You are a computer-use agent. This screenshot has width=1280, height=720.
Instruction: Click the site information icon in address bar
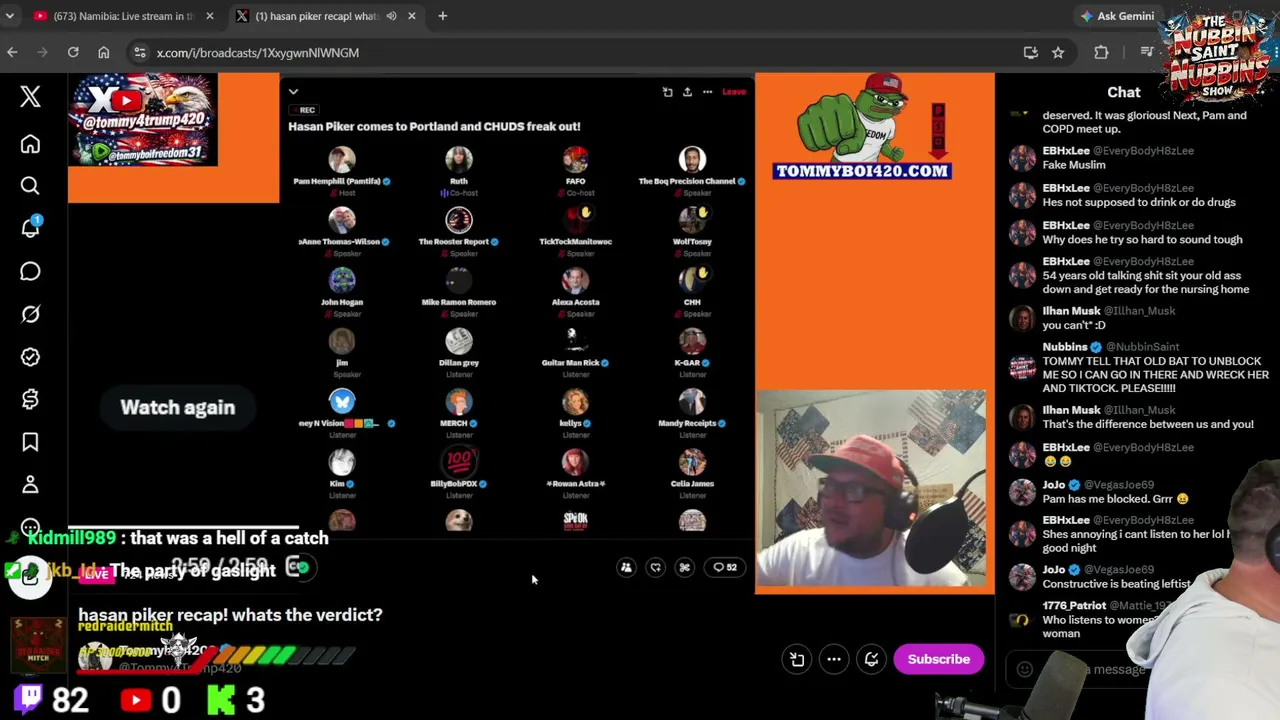140,52
